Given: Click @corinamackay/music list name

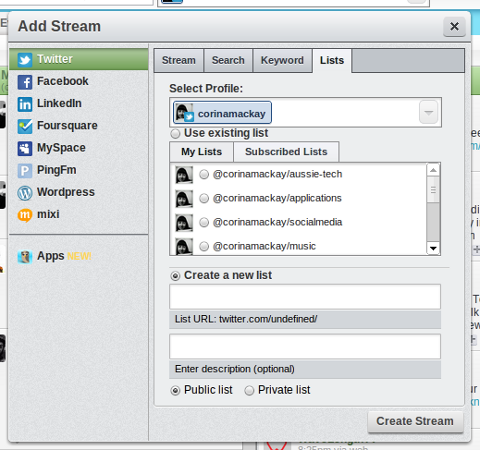Looking at the screenshot, I should (x=264, y=246).
